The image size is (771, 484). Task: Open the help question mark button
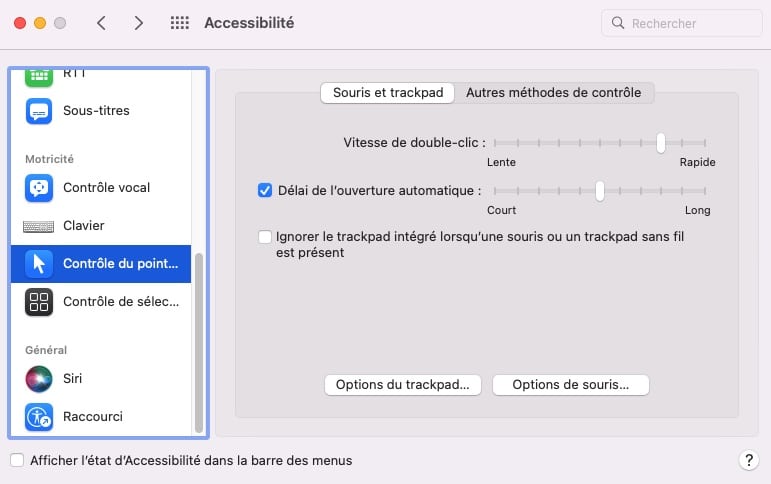coord(748,461)
